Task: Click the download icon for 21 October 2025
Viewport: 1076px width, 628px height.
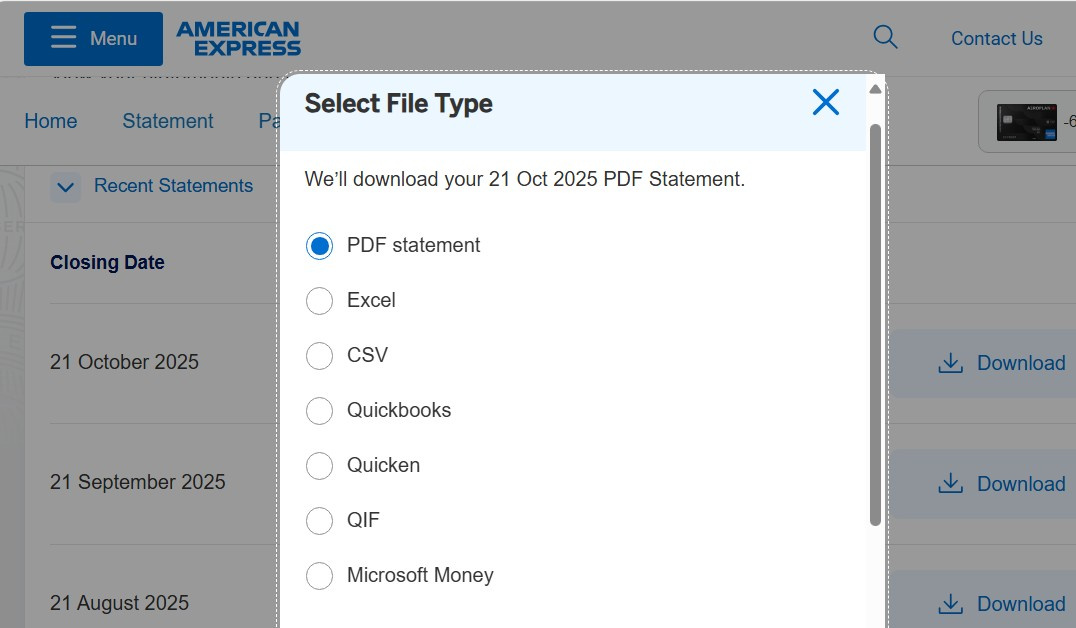Action: pyautogui.click(x=950, y=363)
